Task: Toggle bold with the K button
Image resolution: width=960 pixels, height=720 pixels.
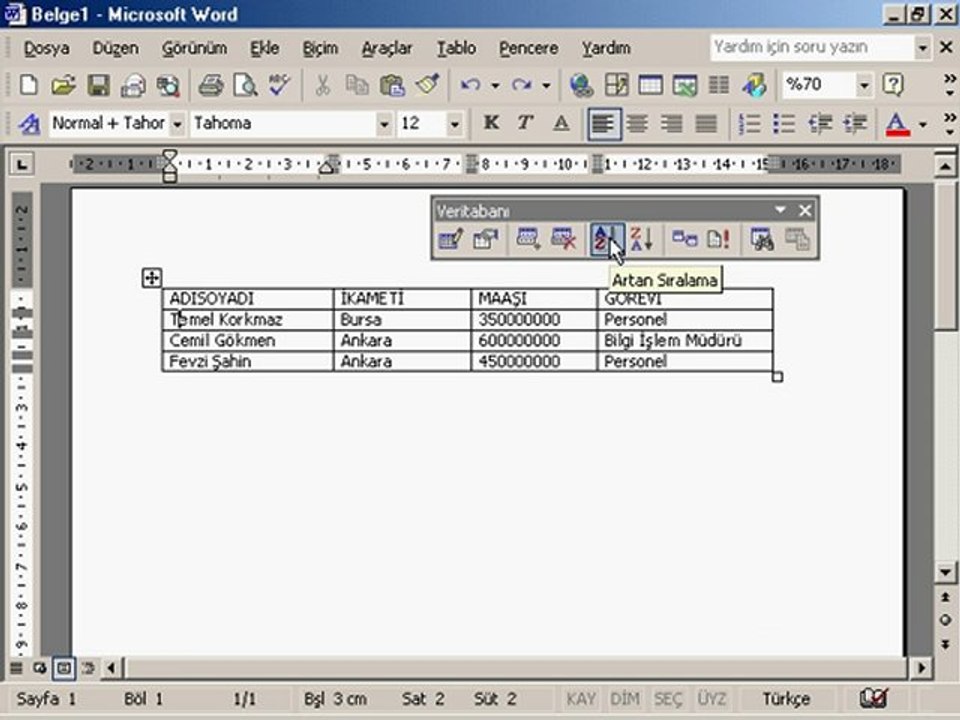Action: pos(491,124)
